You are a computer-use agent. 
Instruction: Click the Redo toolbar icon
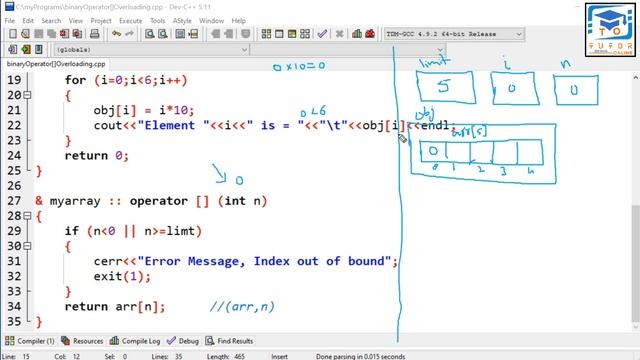[x=129, y=34]
